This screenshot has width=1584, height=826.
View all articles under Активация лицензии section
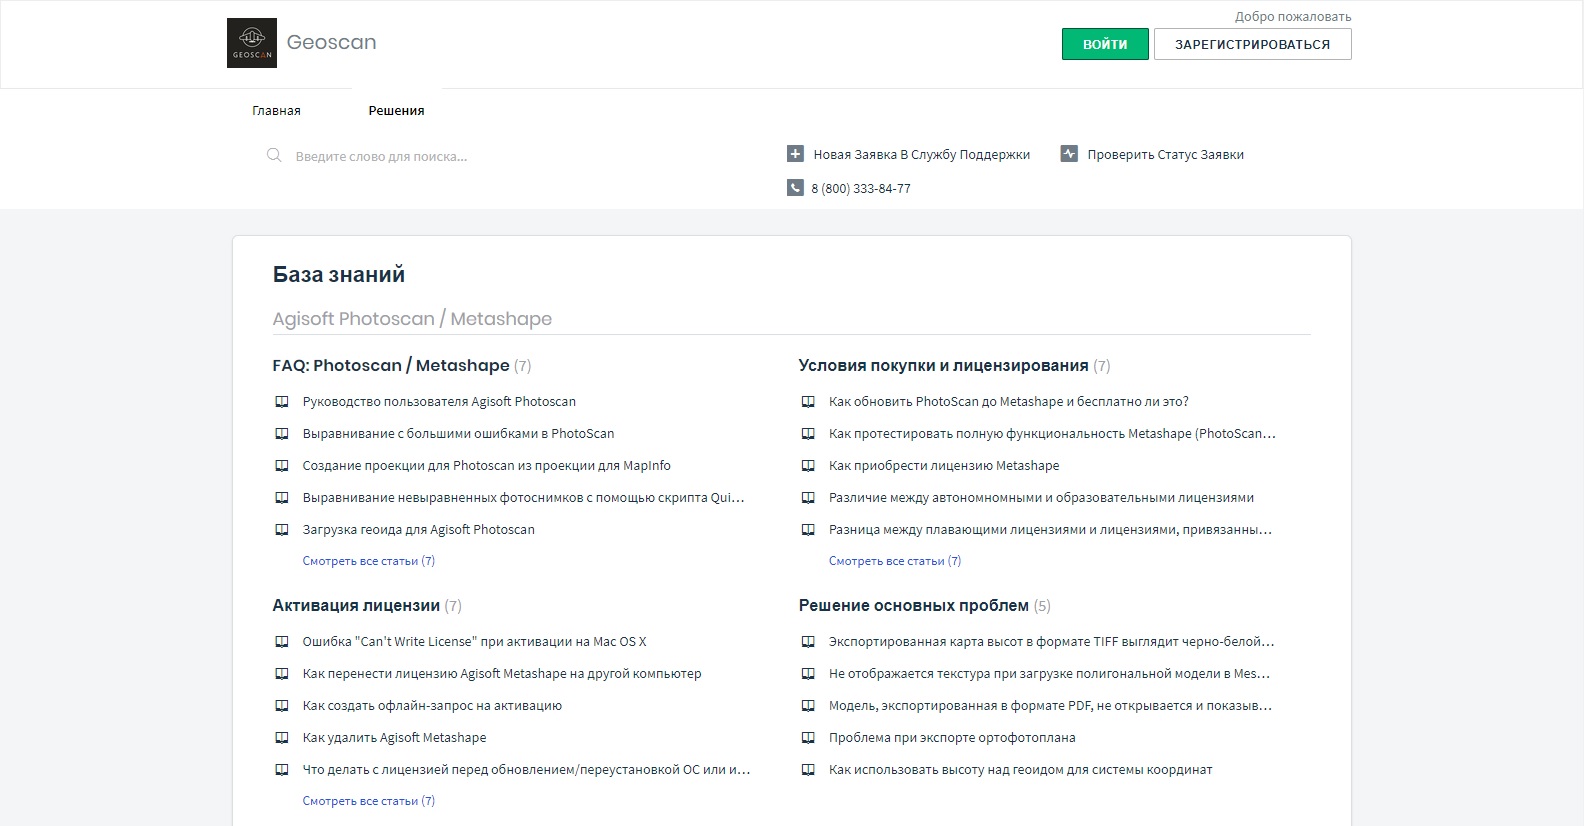[368, 801]
